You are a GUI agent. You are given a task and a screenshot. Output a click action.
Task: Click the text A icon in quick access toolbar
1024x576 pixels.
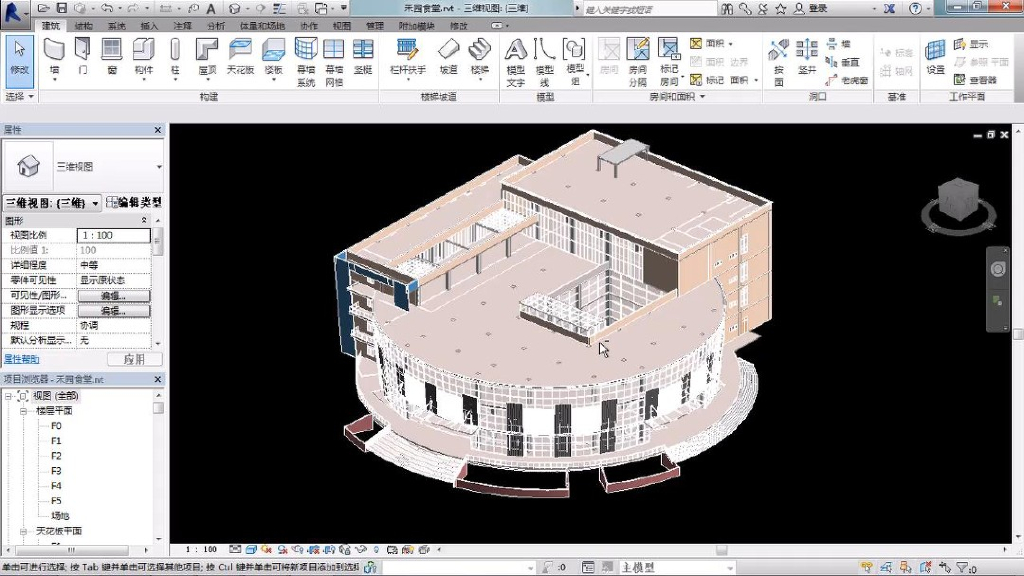pyautogui.click(x=211, y=8)
